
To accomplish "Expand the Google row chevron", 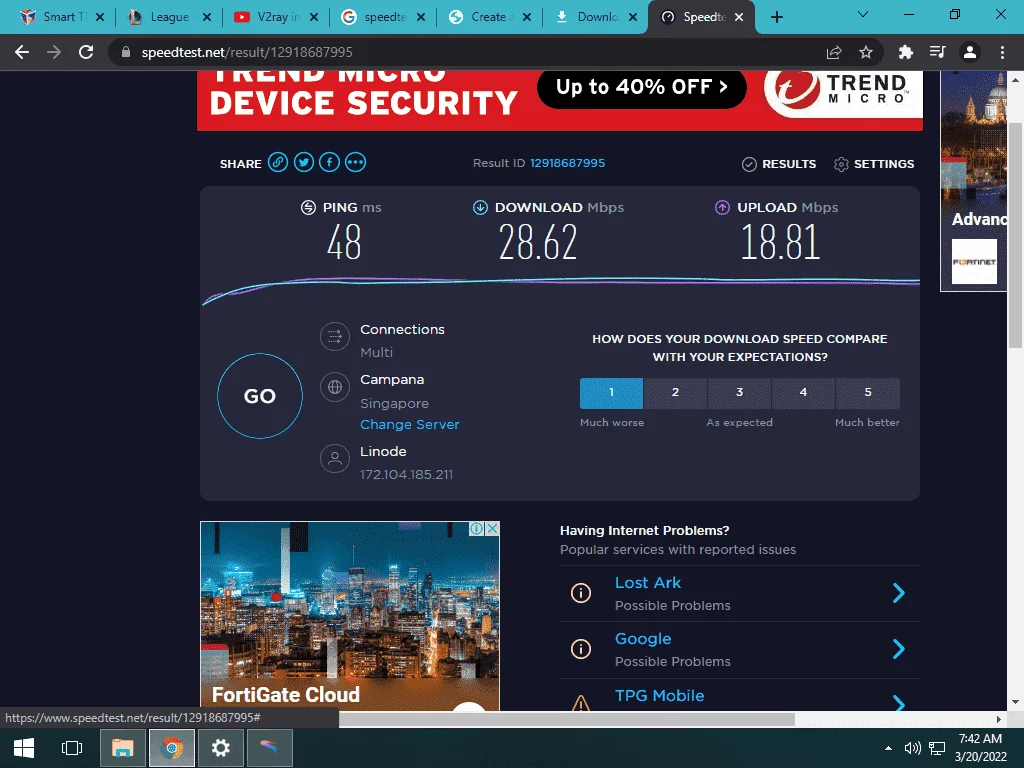I will pyautogui.click(x=899, y=649).
